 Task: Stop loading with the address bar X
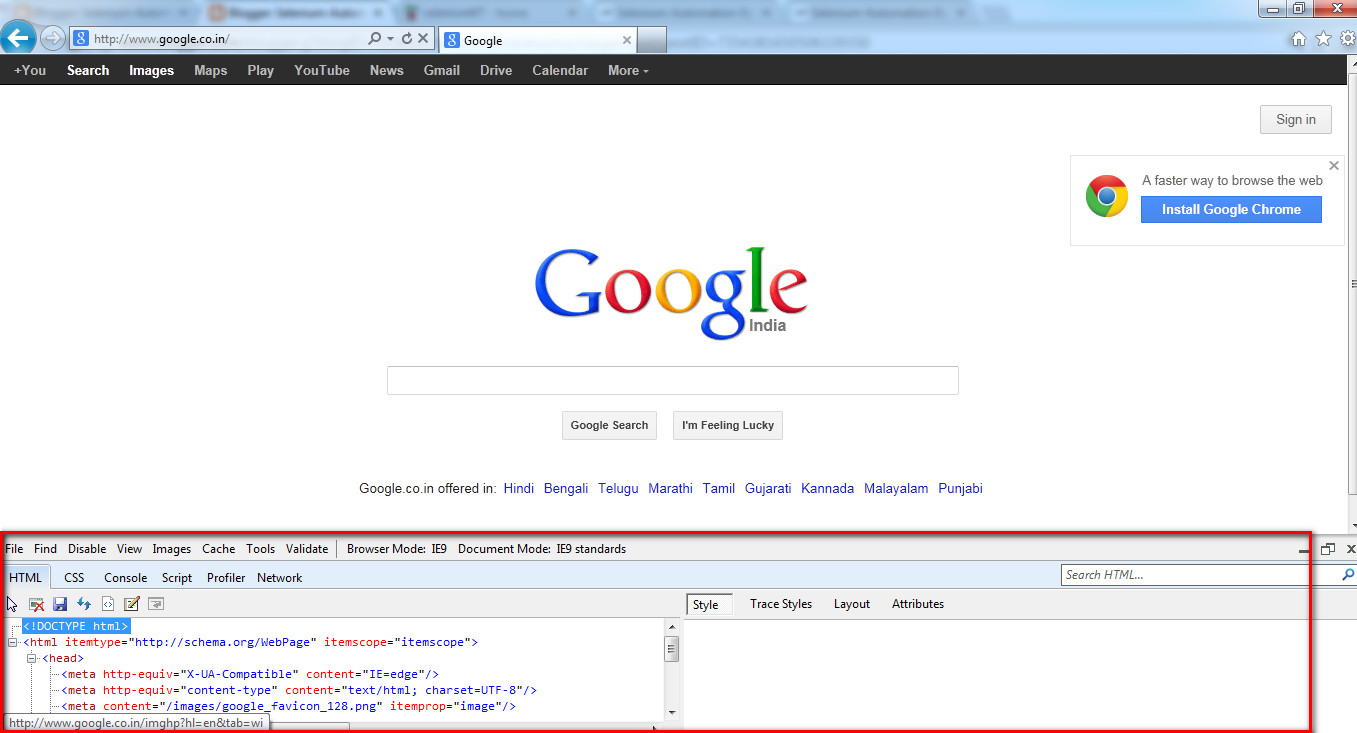tap(423, 39)
